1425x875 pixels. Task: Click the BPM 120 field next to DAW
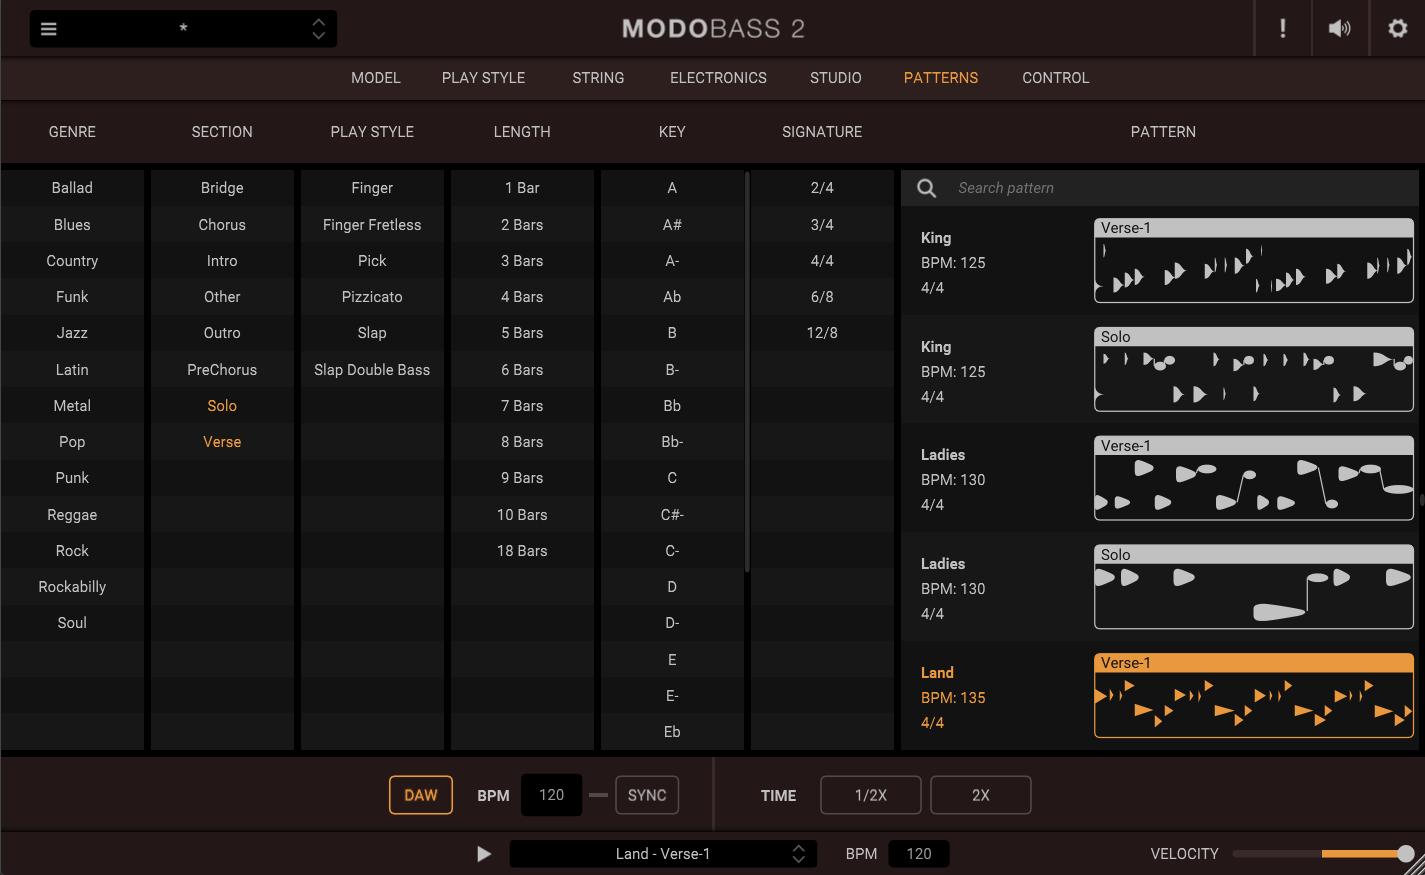click(x=552, y=795)
